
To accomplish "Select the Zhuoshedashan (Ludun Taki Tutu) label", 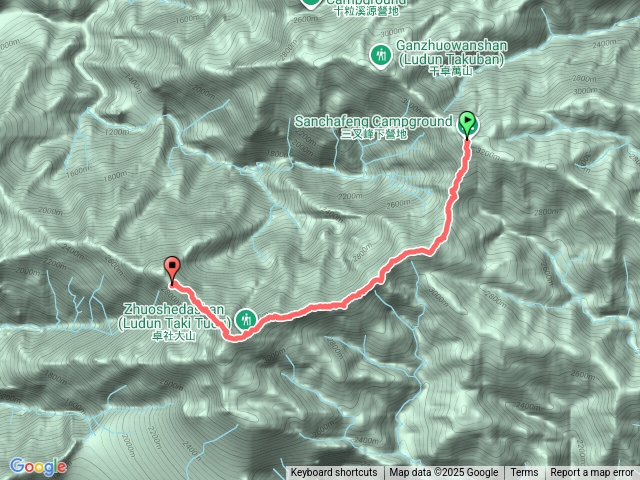I will (x=174, y=316).
